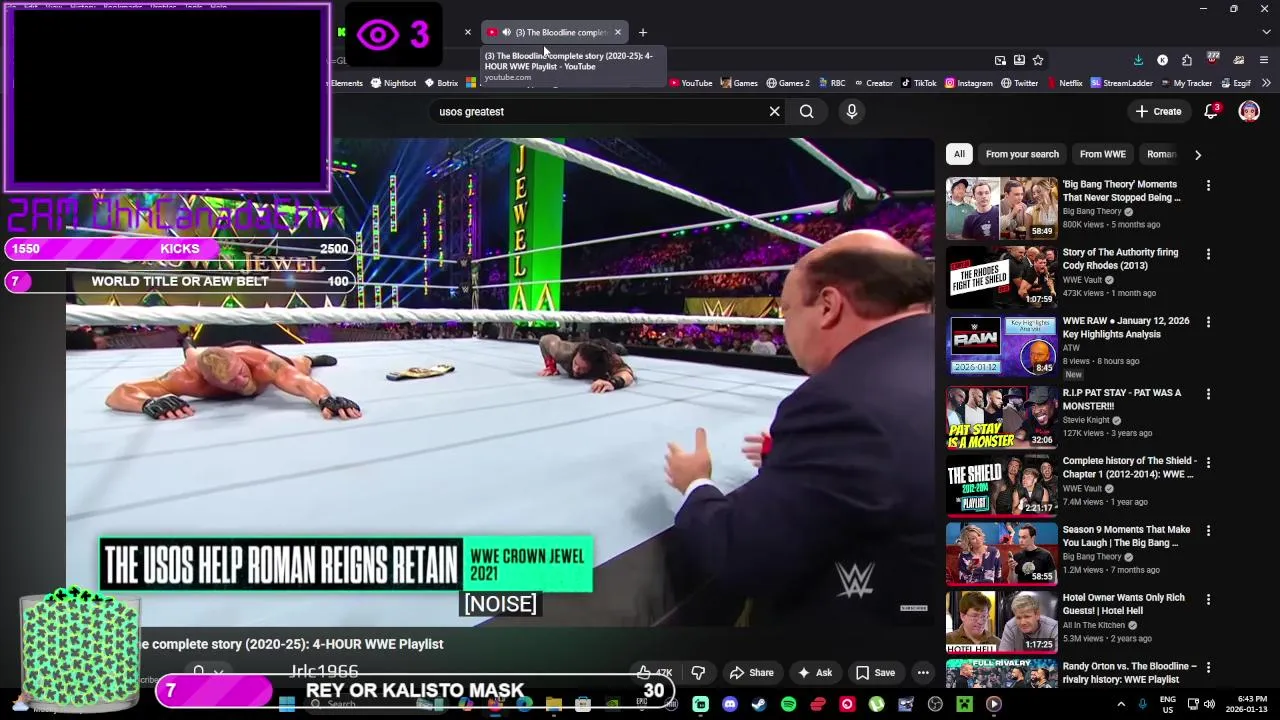This screenshot has height=720, width=1280.
Task: Dislike the video with thumbs down
Action: [x=698, y=673]
